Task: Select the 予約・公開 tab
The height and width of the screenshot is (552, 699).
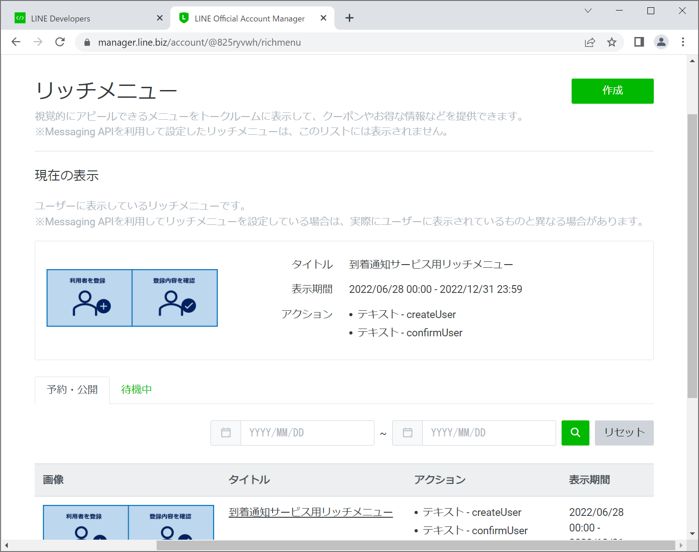Action: 72,390
